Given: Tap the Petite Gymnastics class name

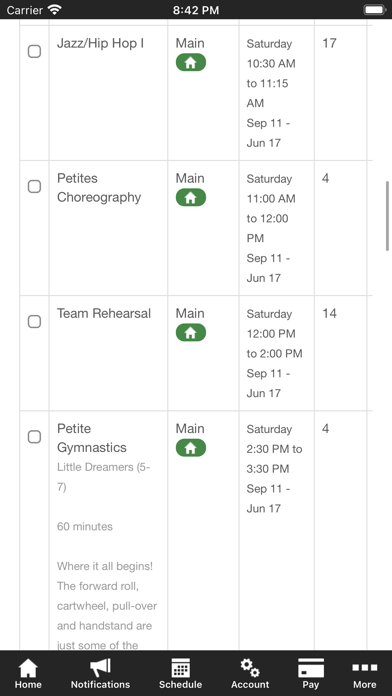Looking at the screenshot, I should click(x=92, y=438).
